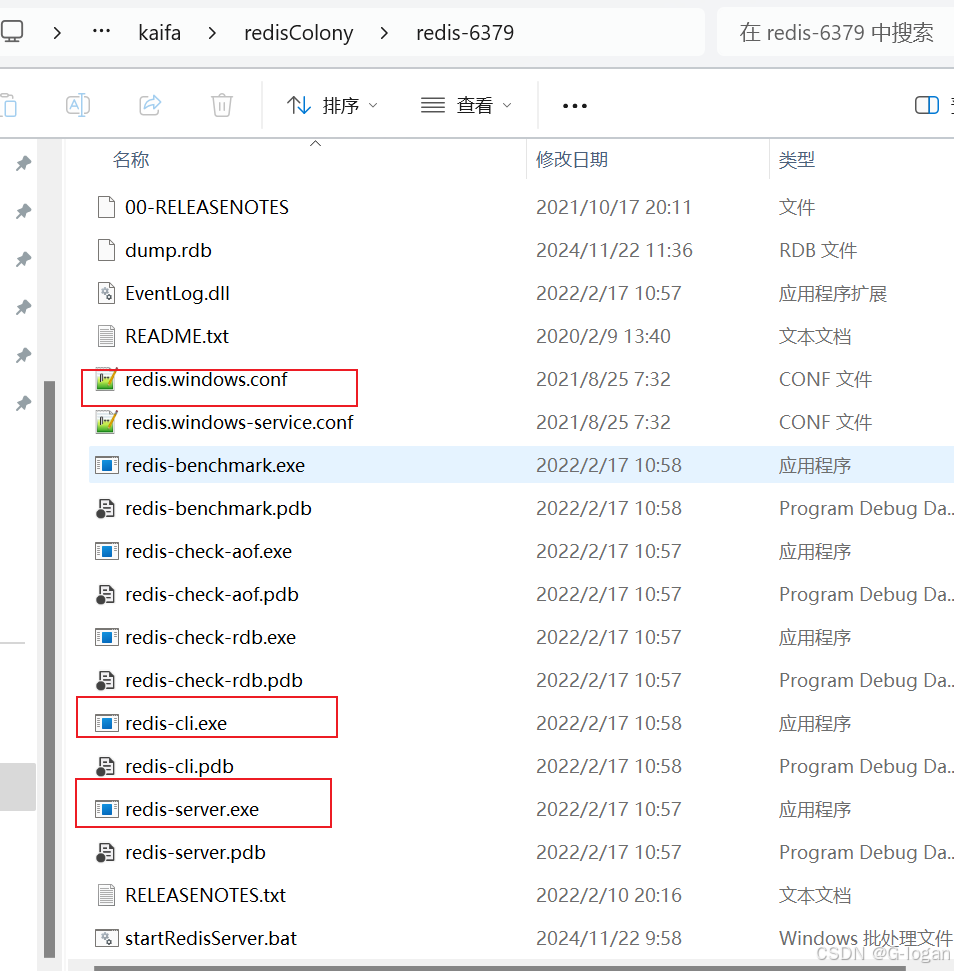Open the 查看 view dropdown
Image resolution: width=954 pixels, height=971 pixels.
(466, 105)
